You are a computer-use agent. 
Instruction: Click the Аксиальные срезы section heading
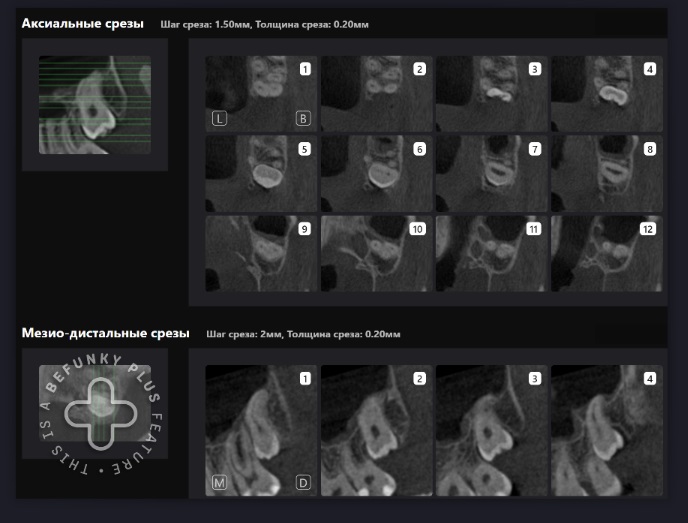point(82,23)
